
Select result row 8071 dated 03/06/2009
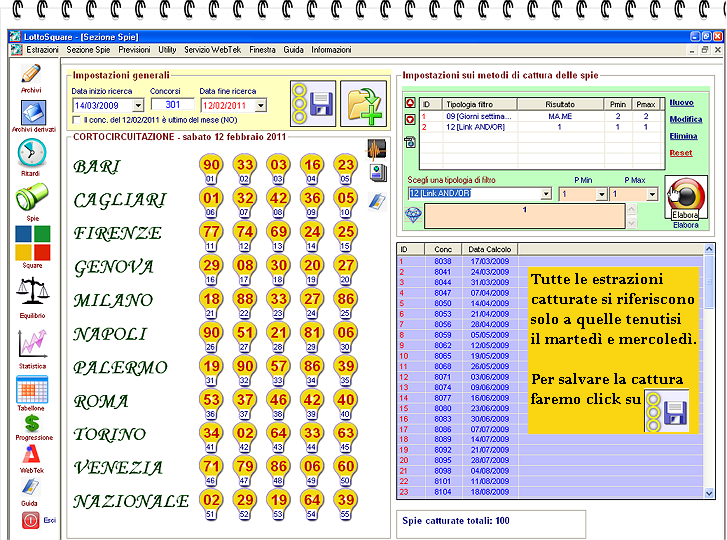550,377
